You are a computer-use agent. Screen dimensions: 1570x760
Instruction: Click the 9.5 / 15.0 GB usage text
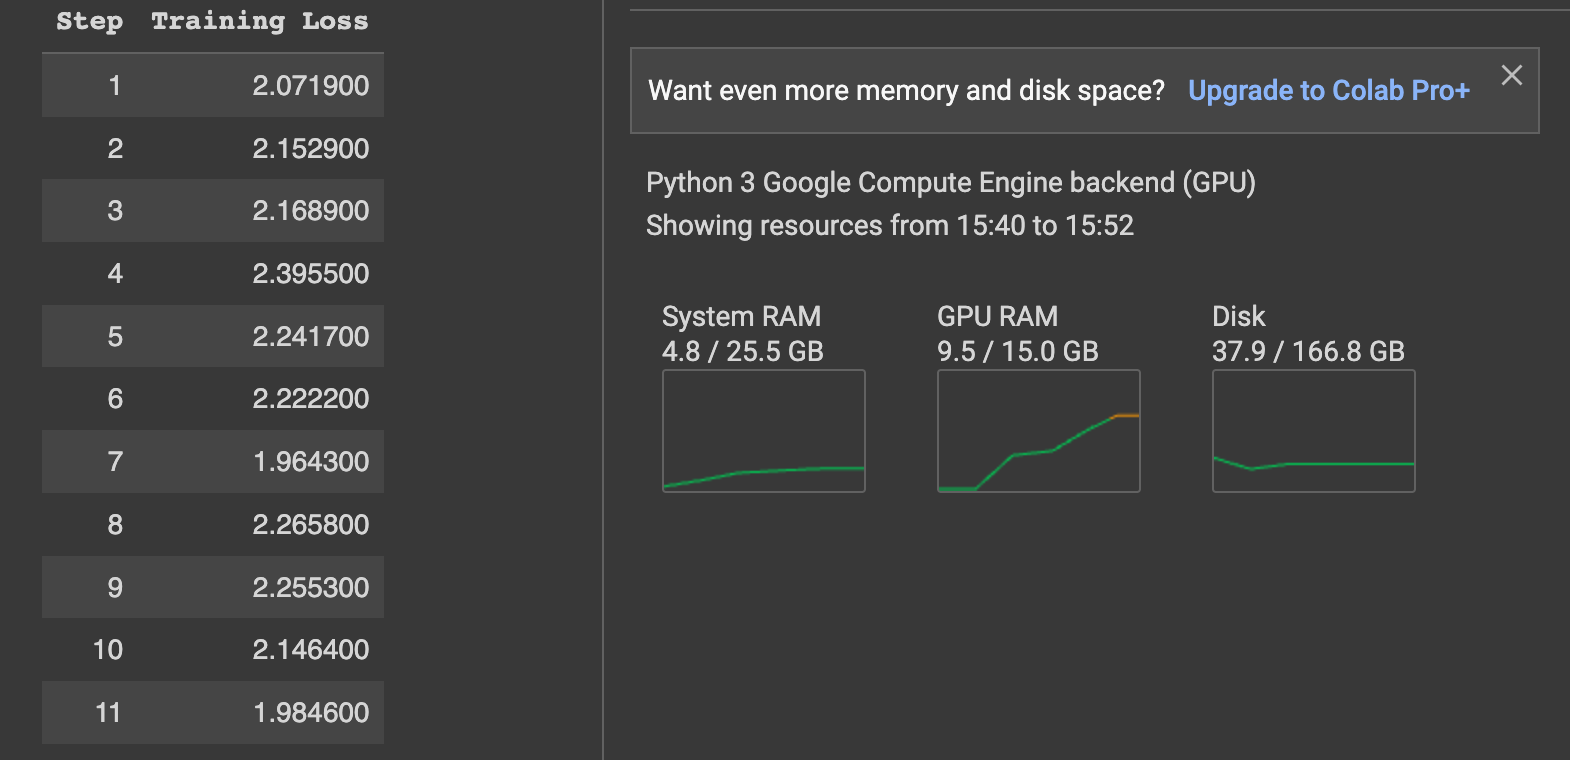[x=1017, y=352]
